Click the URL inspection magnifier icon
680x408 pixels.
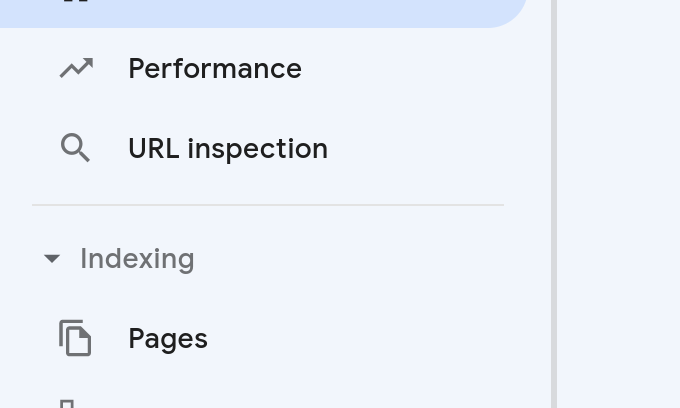tap(76, 148)
